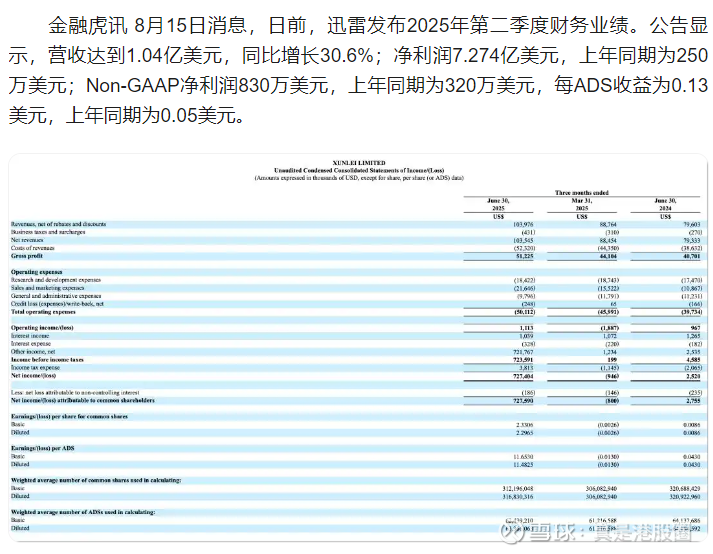
Task: Click the '同比增长30.6%' phrase in article
Action: pyautogui.click(x=308, y=55)
